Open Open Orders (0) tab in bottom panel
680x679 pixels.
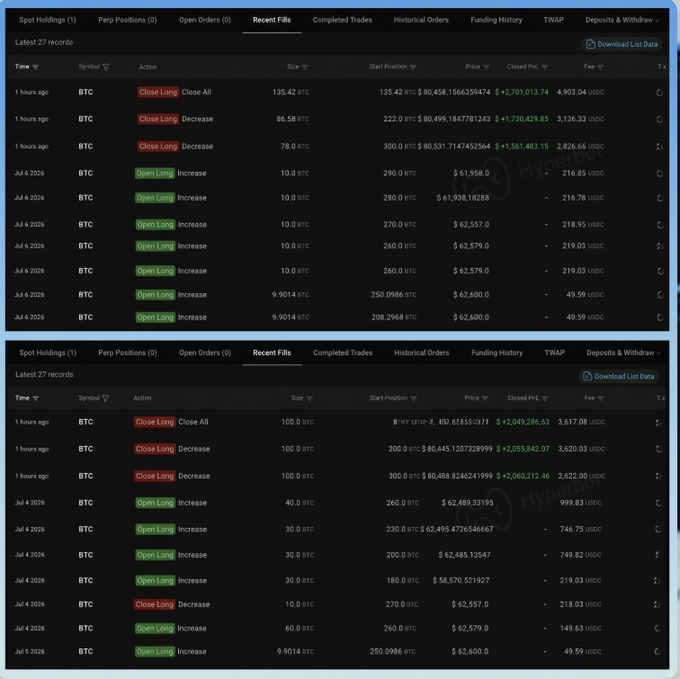[x=205, y=353]
